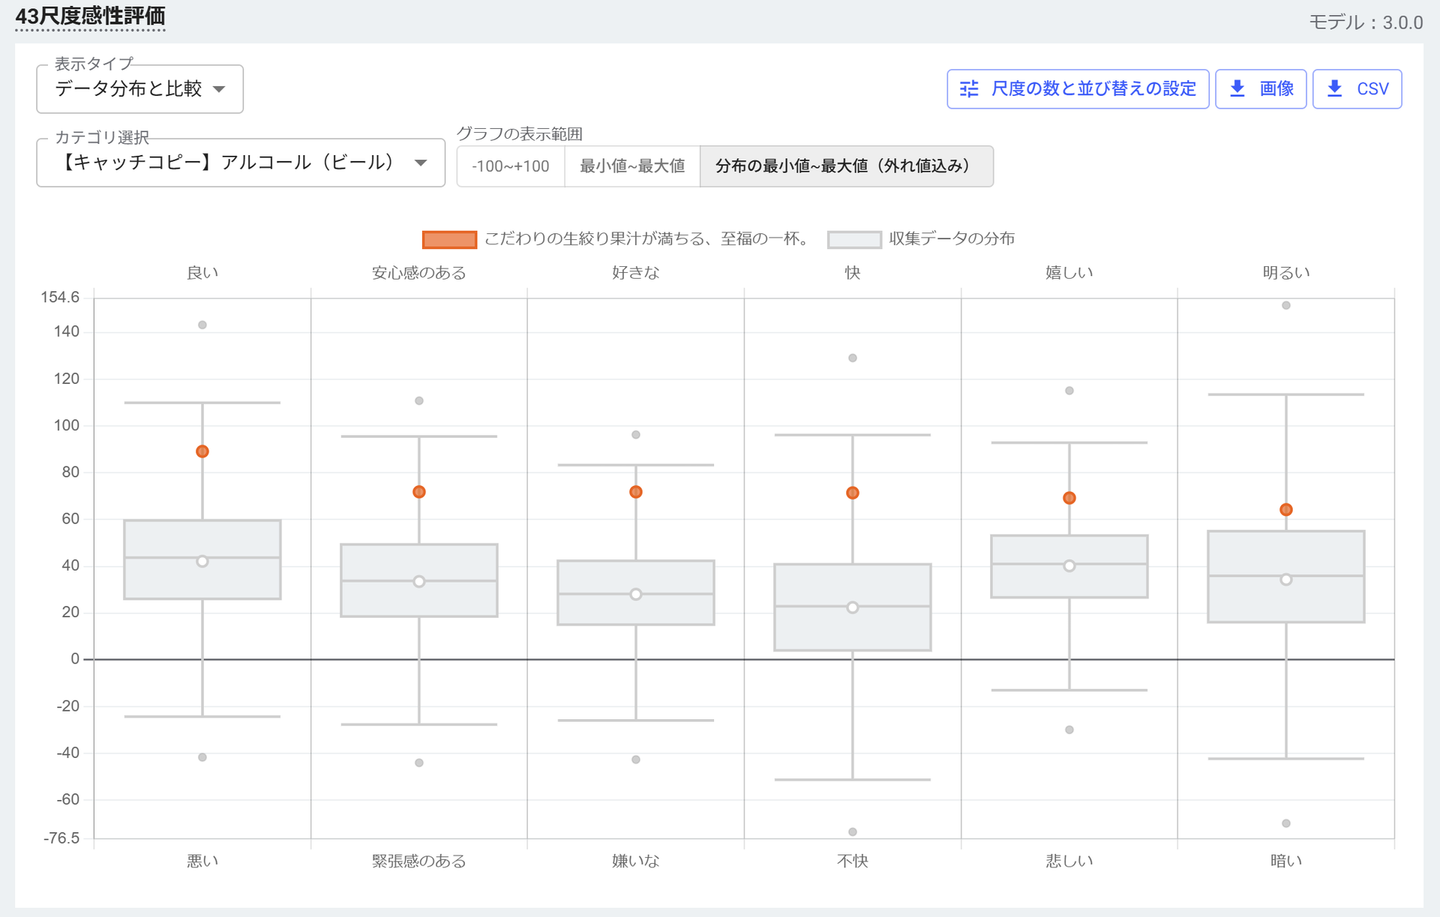Download the chart via the 画像 button
Screen dimensions: 1440x917
1261,89
